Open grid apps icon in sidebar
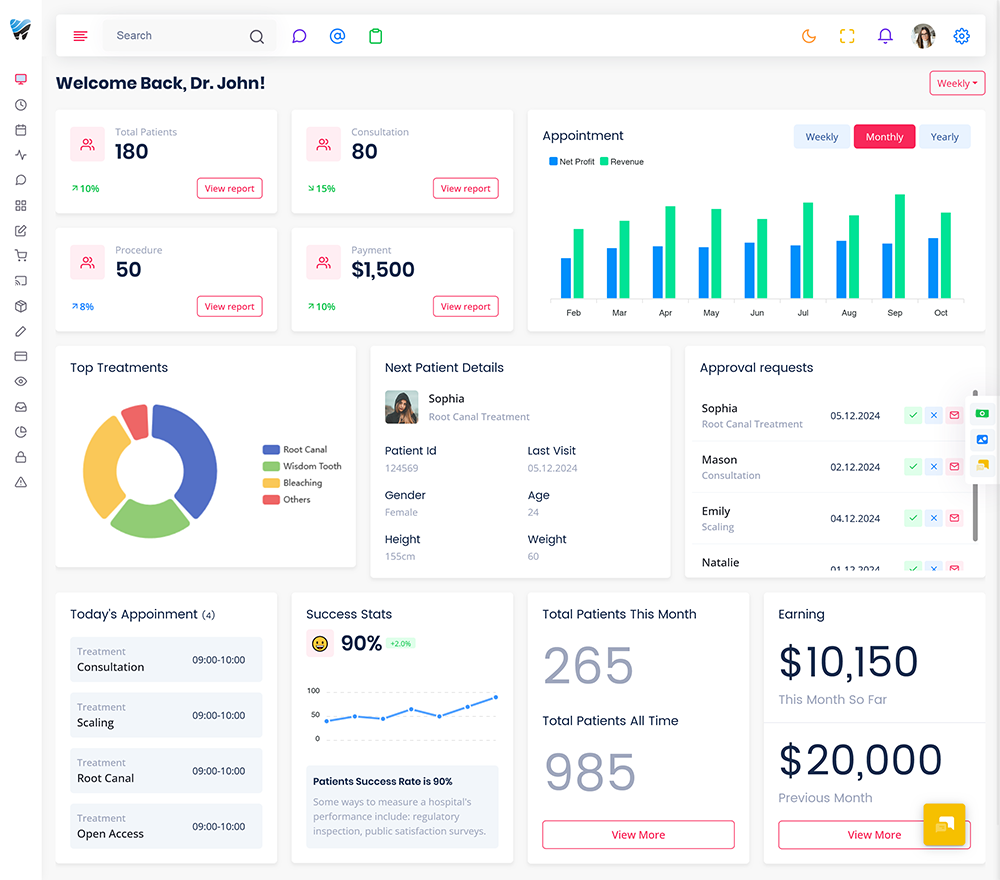Image resolution: width=1000 pixels, height=880 pixels. [21, 205]
